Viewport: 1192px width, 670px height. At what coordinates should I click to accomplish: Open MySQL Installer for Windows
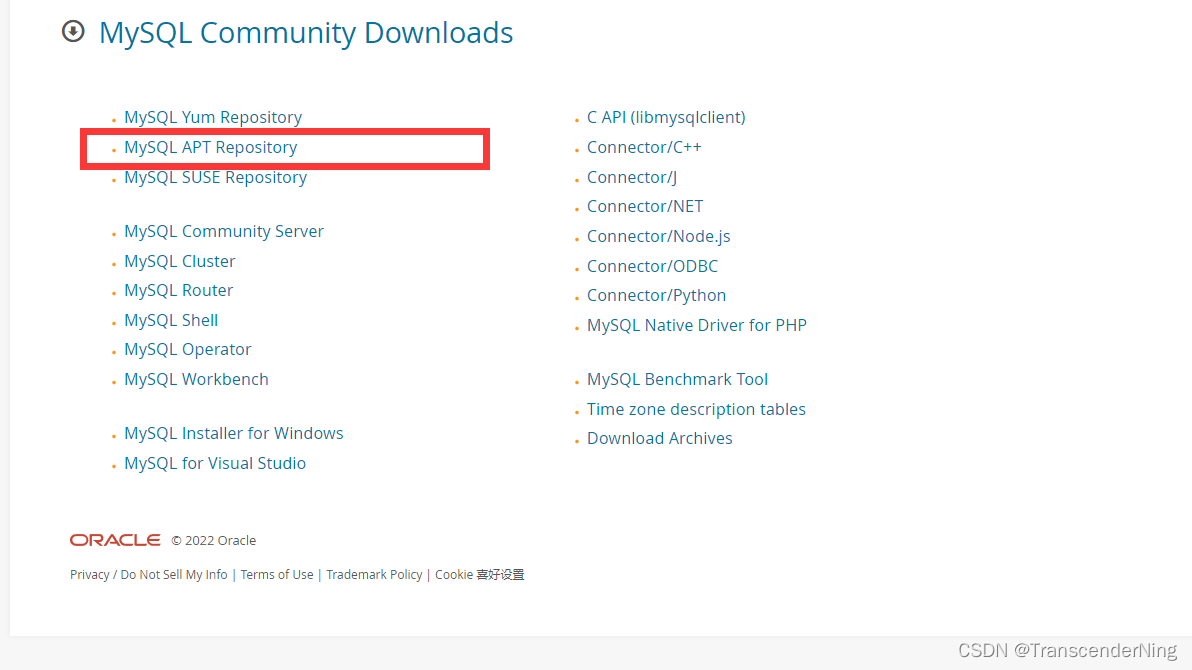tap(233, 433)
